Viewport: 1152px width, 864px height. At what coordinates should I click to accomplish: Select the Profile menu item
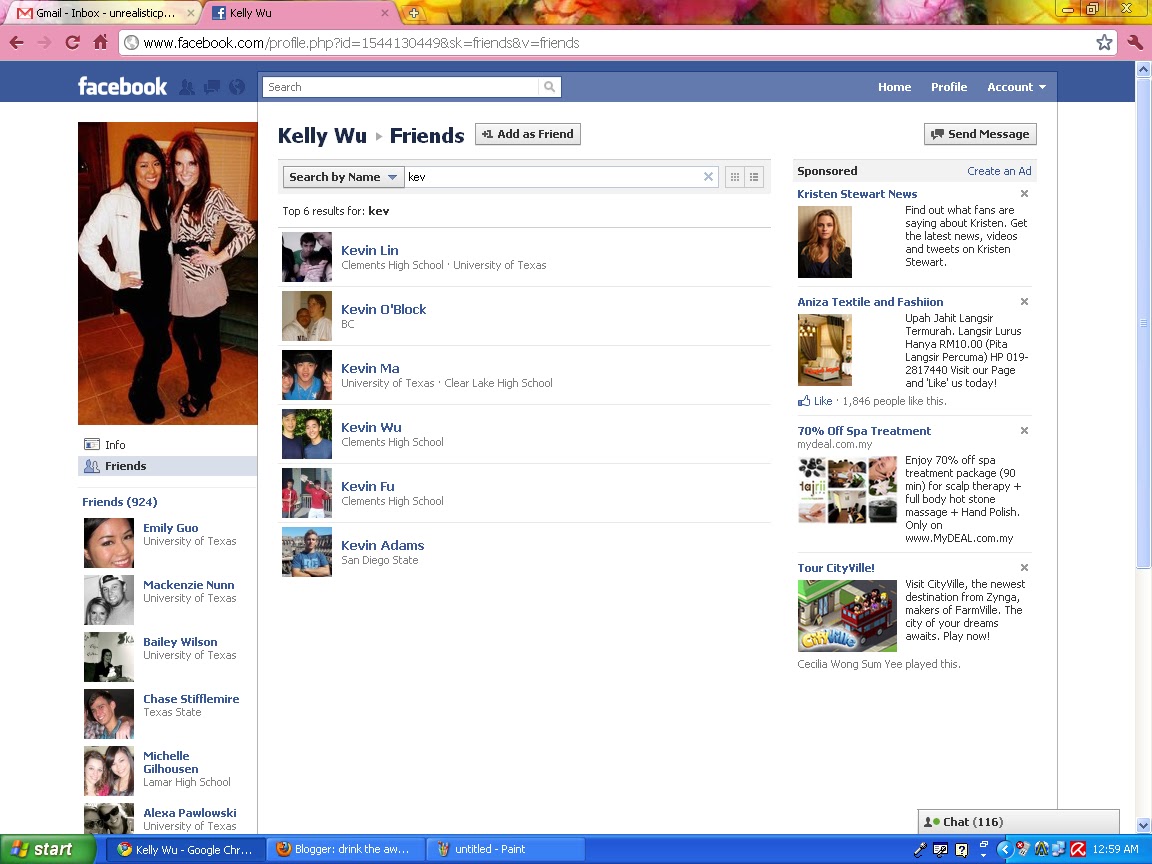point(948,87)
